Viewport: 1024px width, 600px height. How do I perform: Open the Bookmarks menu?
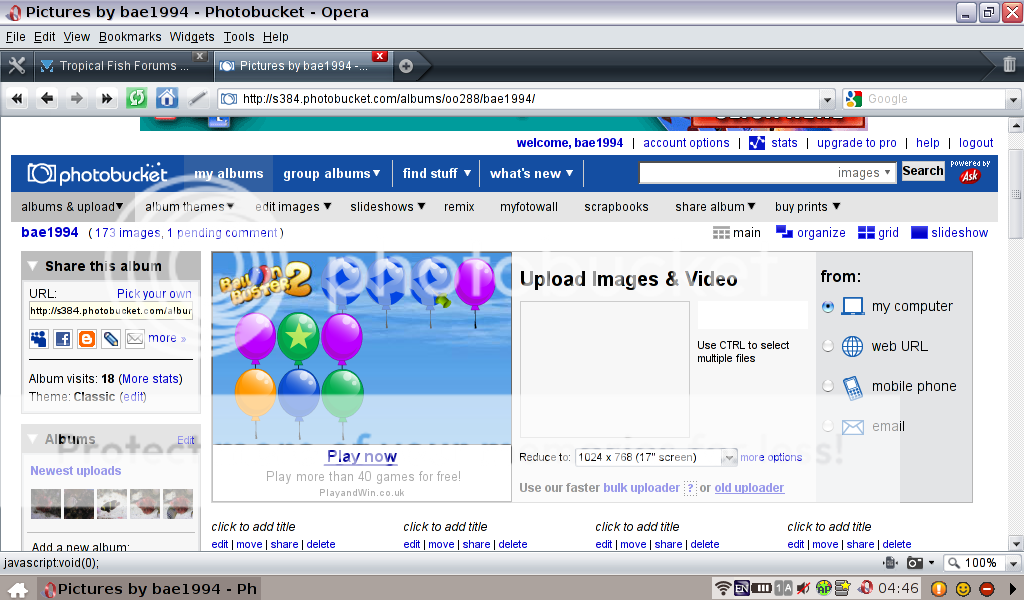(130, 37)
